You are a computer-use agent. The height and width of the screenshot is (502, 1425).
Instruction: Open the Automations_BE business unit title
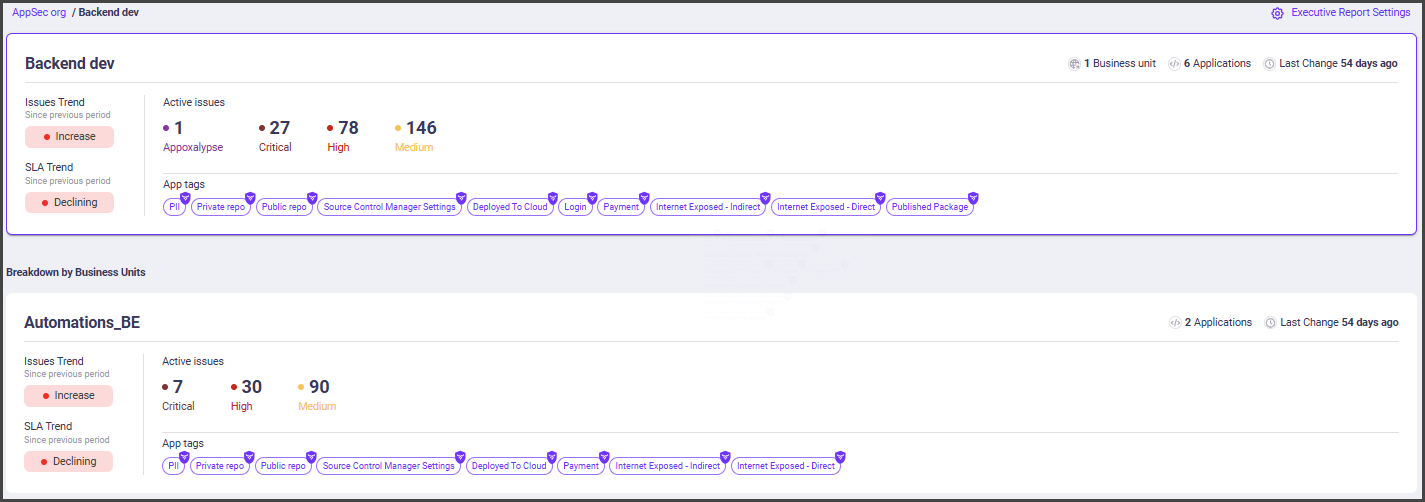[82, 322]
